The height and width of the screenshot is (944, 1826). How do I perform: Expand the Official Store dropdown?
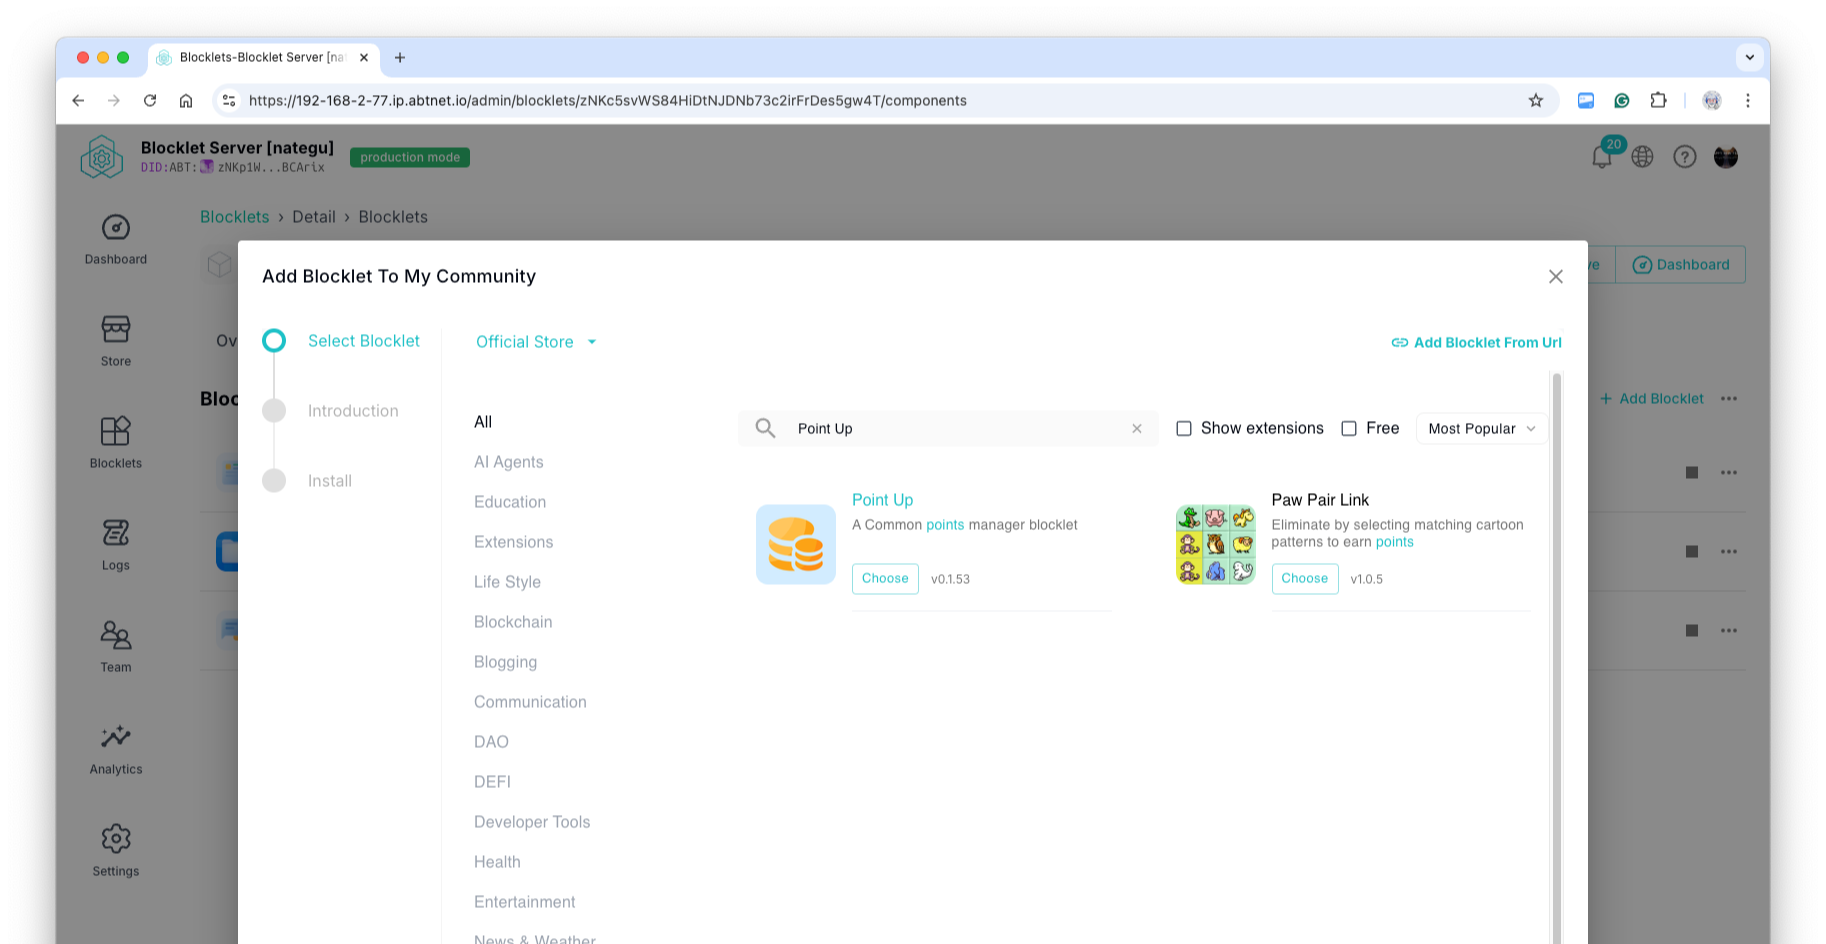pyautogui.click(x=536, y=342)
